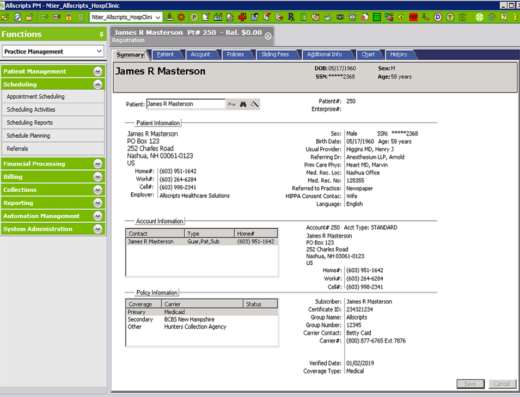The image size is (520, 397).
Task: Click the orange gear toolbar icon
Action: [x=181, y=17]
